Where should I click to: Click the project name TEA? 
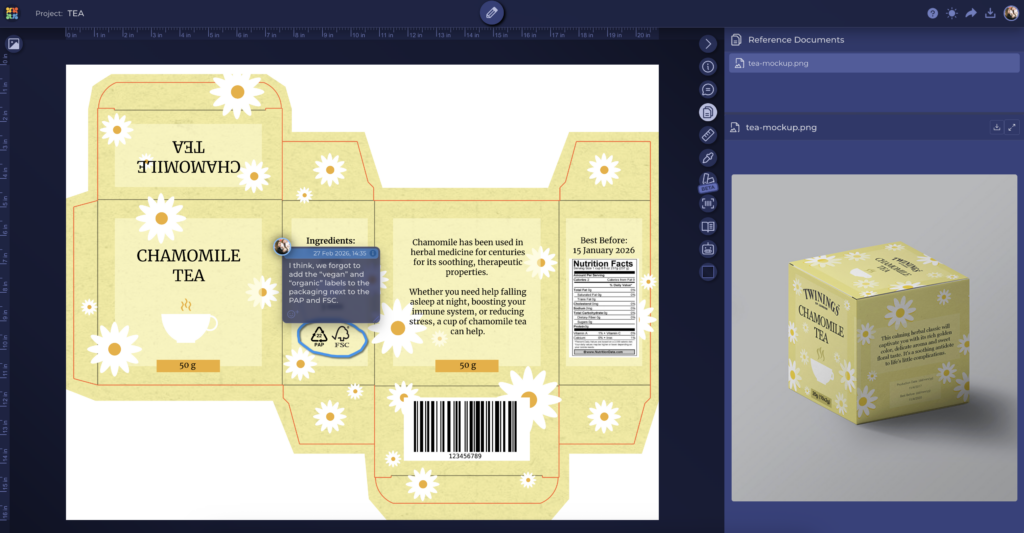[x=76, y=13]
